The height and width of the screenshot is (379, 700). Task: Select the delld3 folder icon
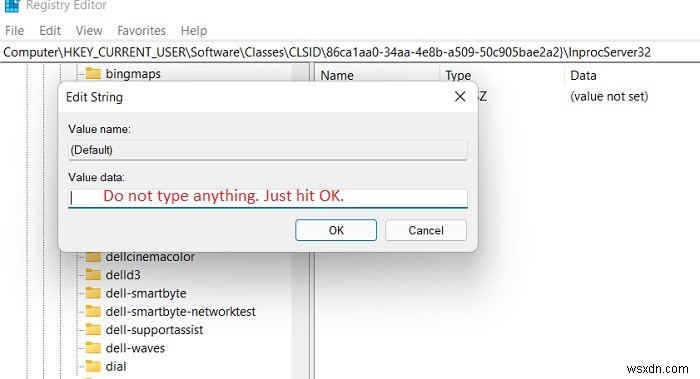pos(93,275)
